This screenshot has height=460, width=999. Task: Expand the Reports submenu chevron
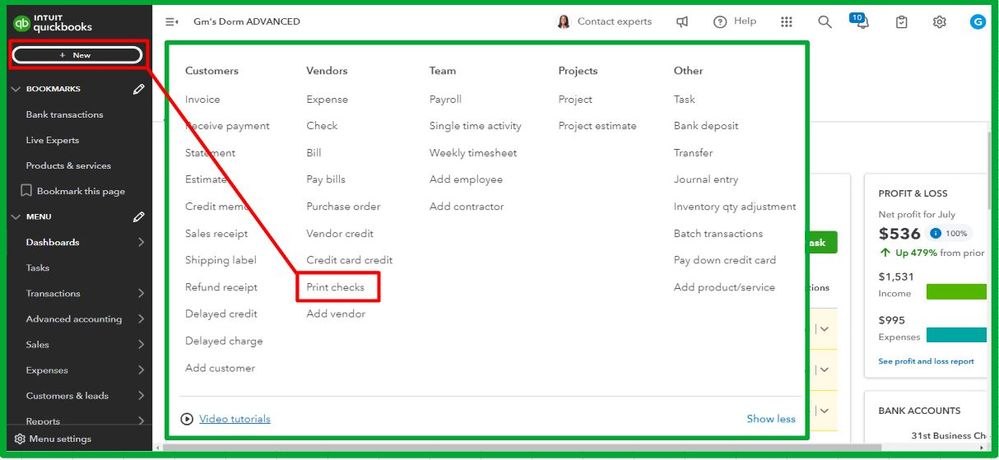click(x=141, y=420)
